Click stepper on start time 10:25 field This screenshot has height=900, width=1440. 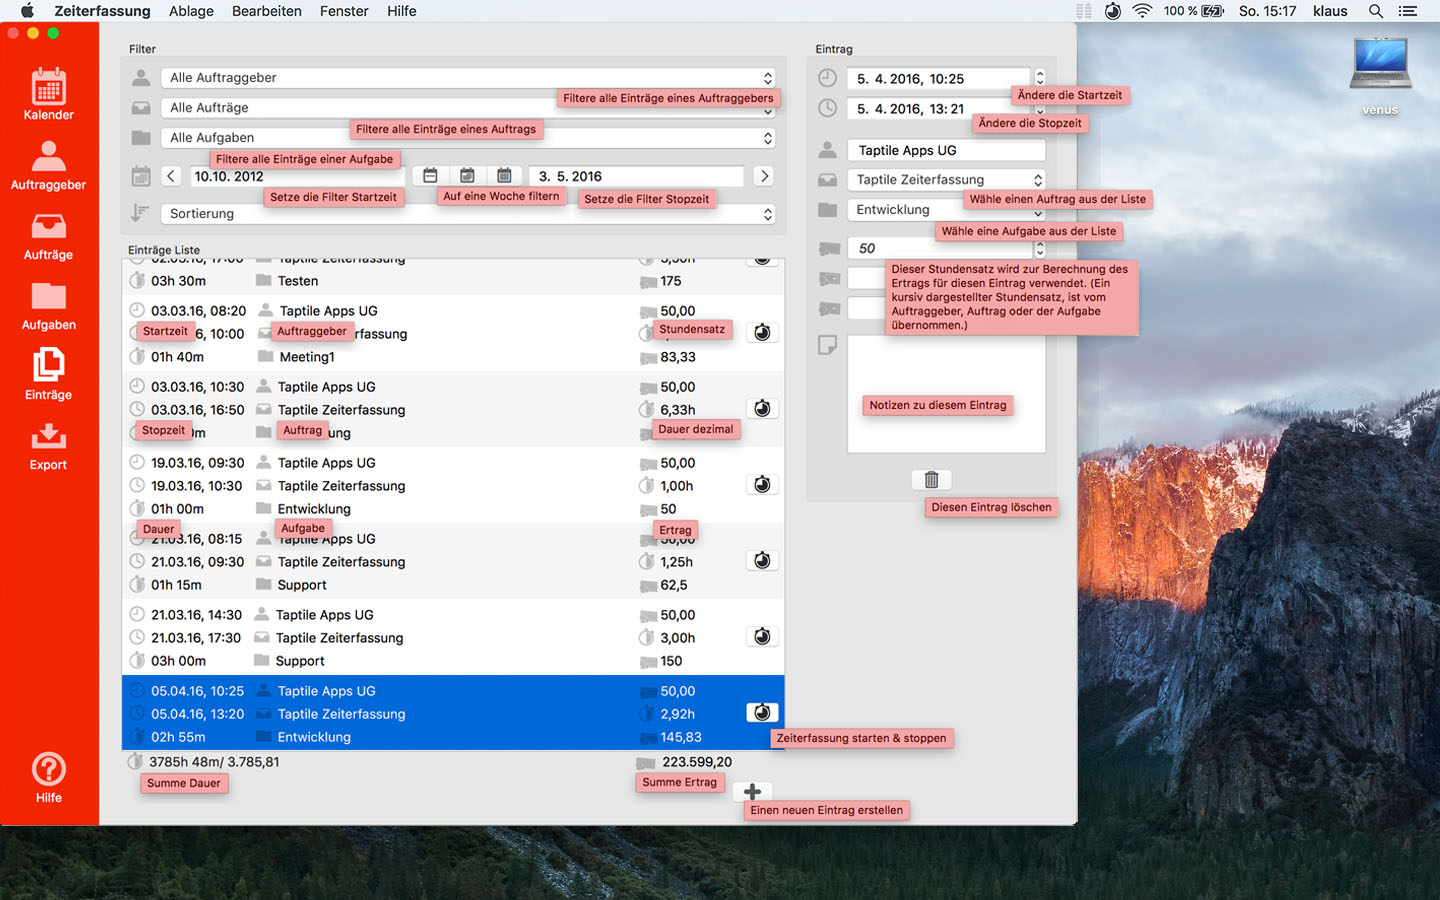[1040, 78]
